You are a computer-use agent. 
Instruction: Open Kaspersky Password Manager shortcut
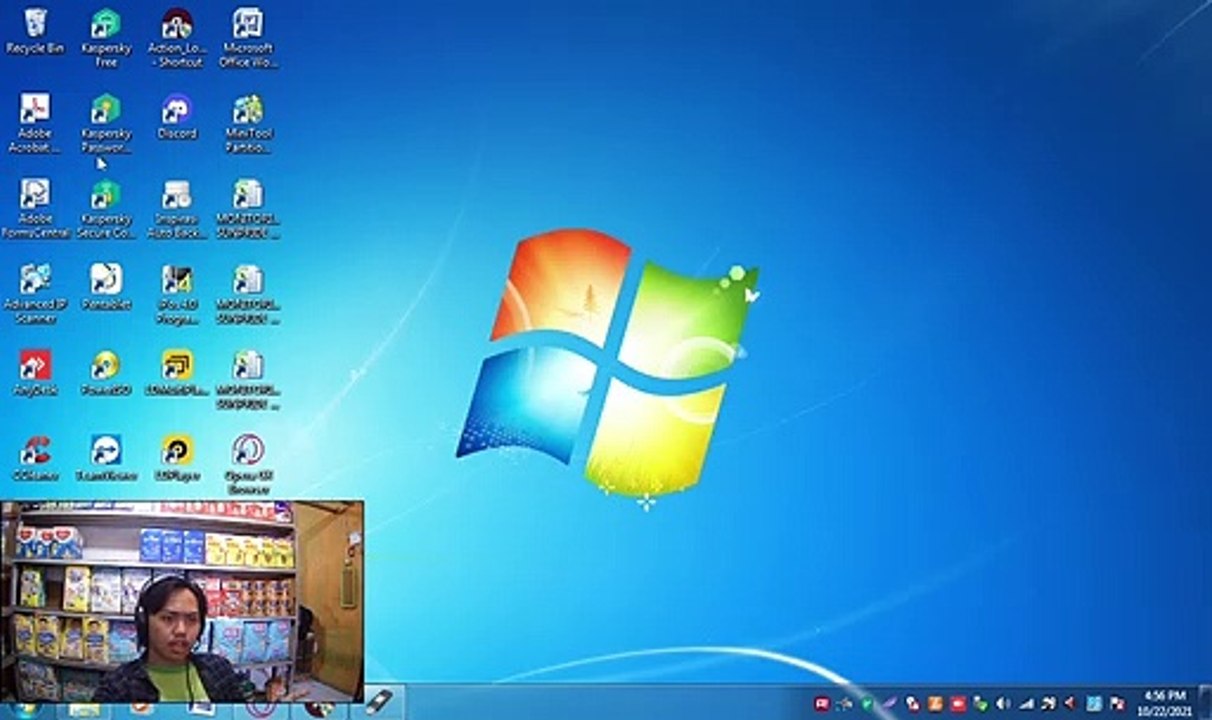(106, 124)
